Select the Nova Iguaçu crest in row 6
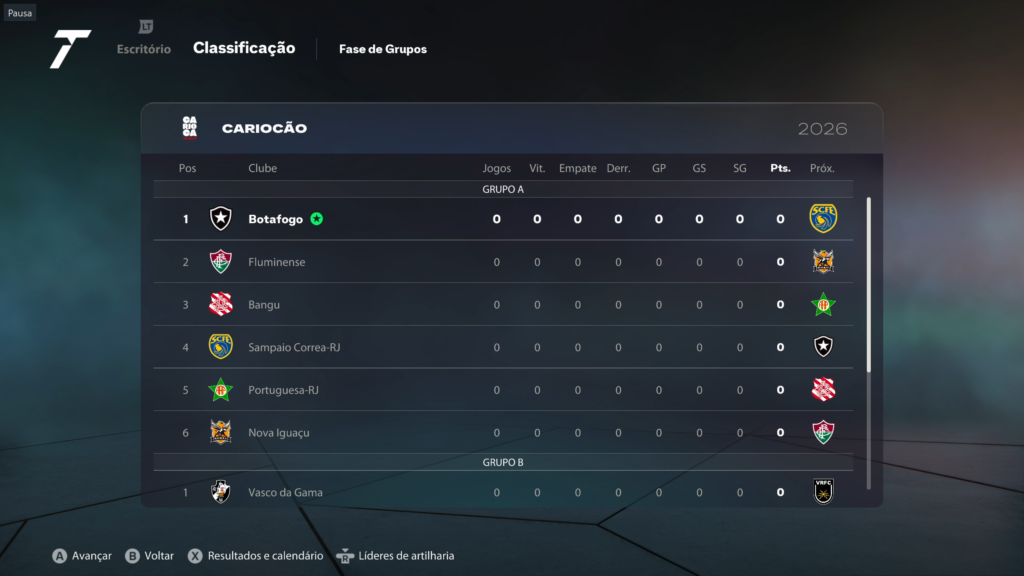The height and width of the screenshot is (576, 1024). tap(221, 432)
